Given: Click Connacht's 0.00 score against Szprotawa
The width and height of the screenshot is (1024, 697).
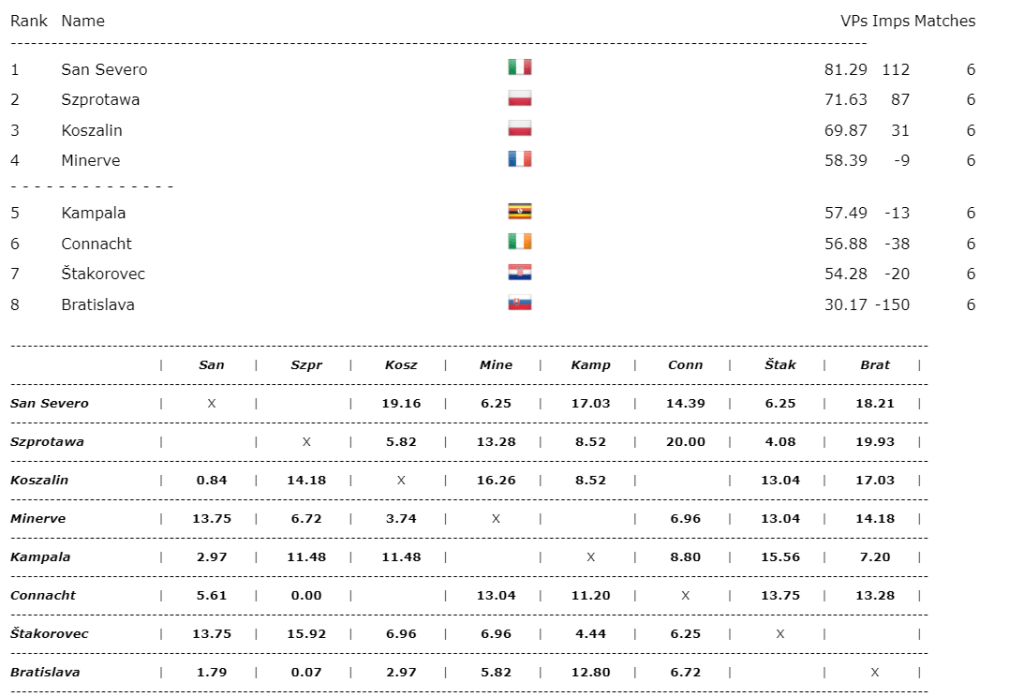Looking at the screenshot, I should coord(306,595).
